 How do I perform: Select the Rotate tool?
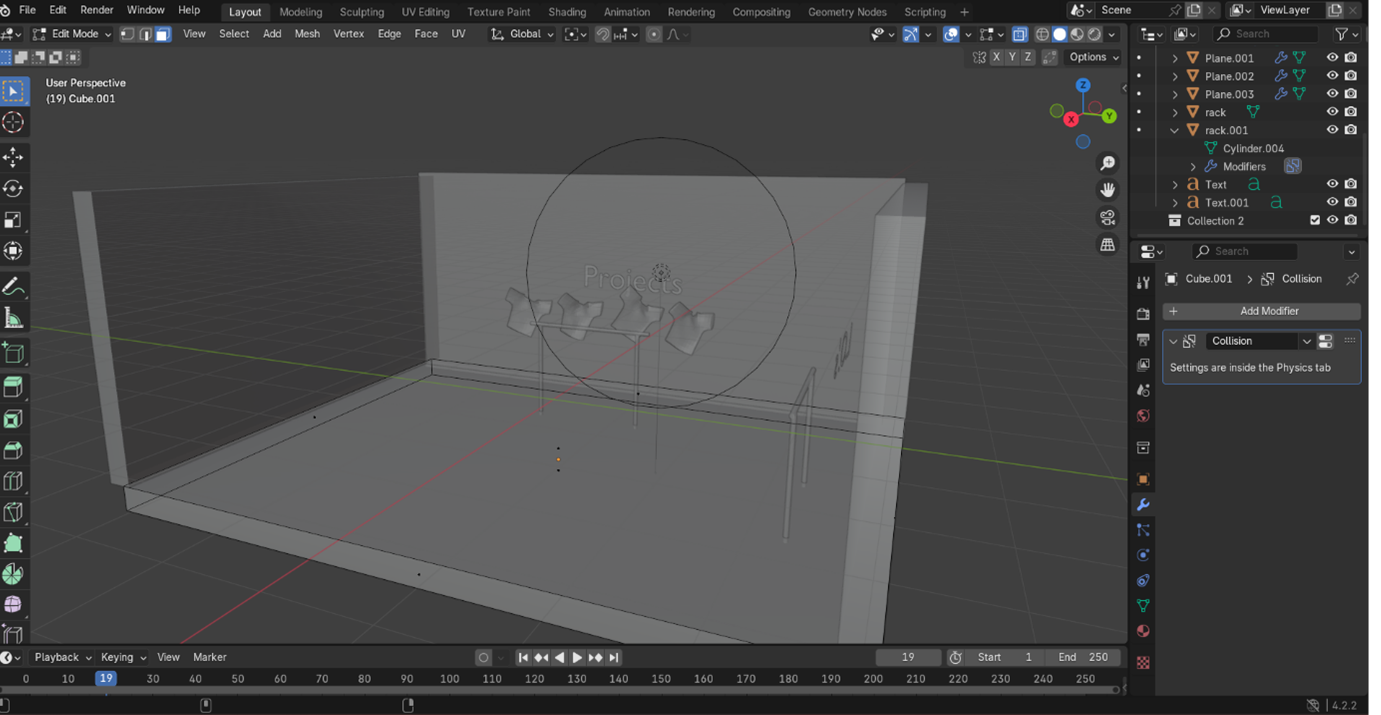(x=13, y=189)
